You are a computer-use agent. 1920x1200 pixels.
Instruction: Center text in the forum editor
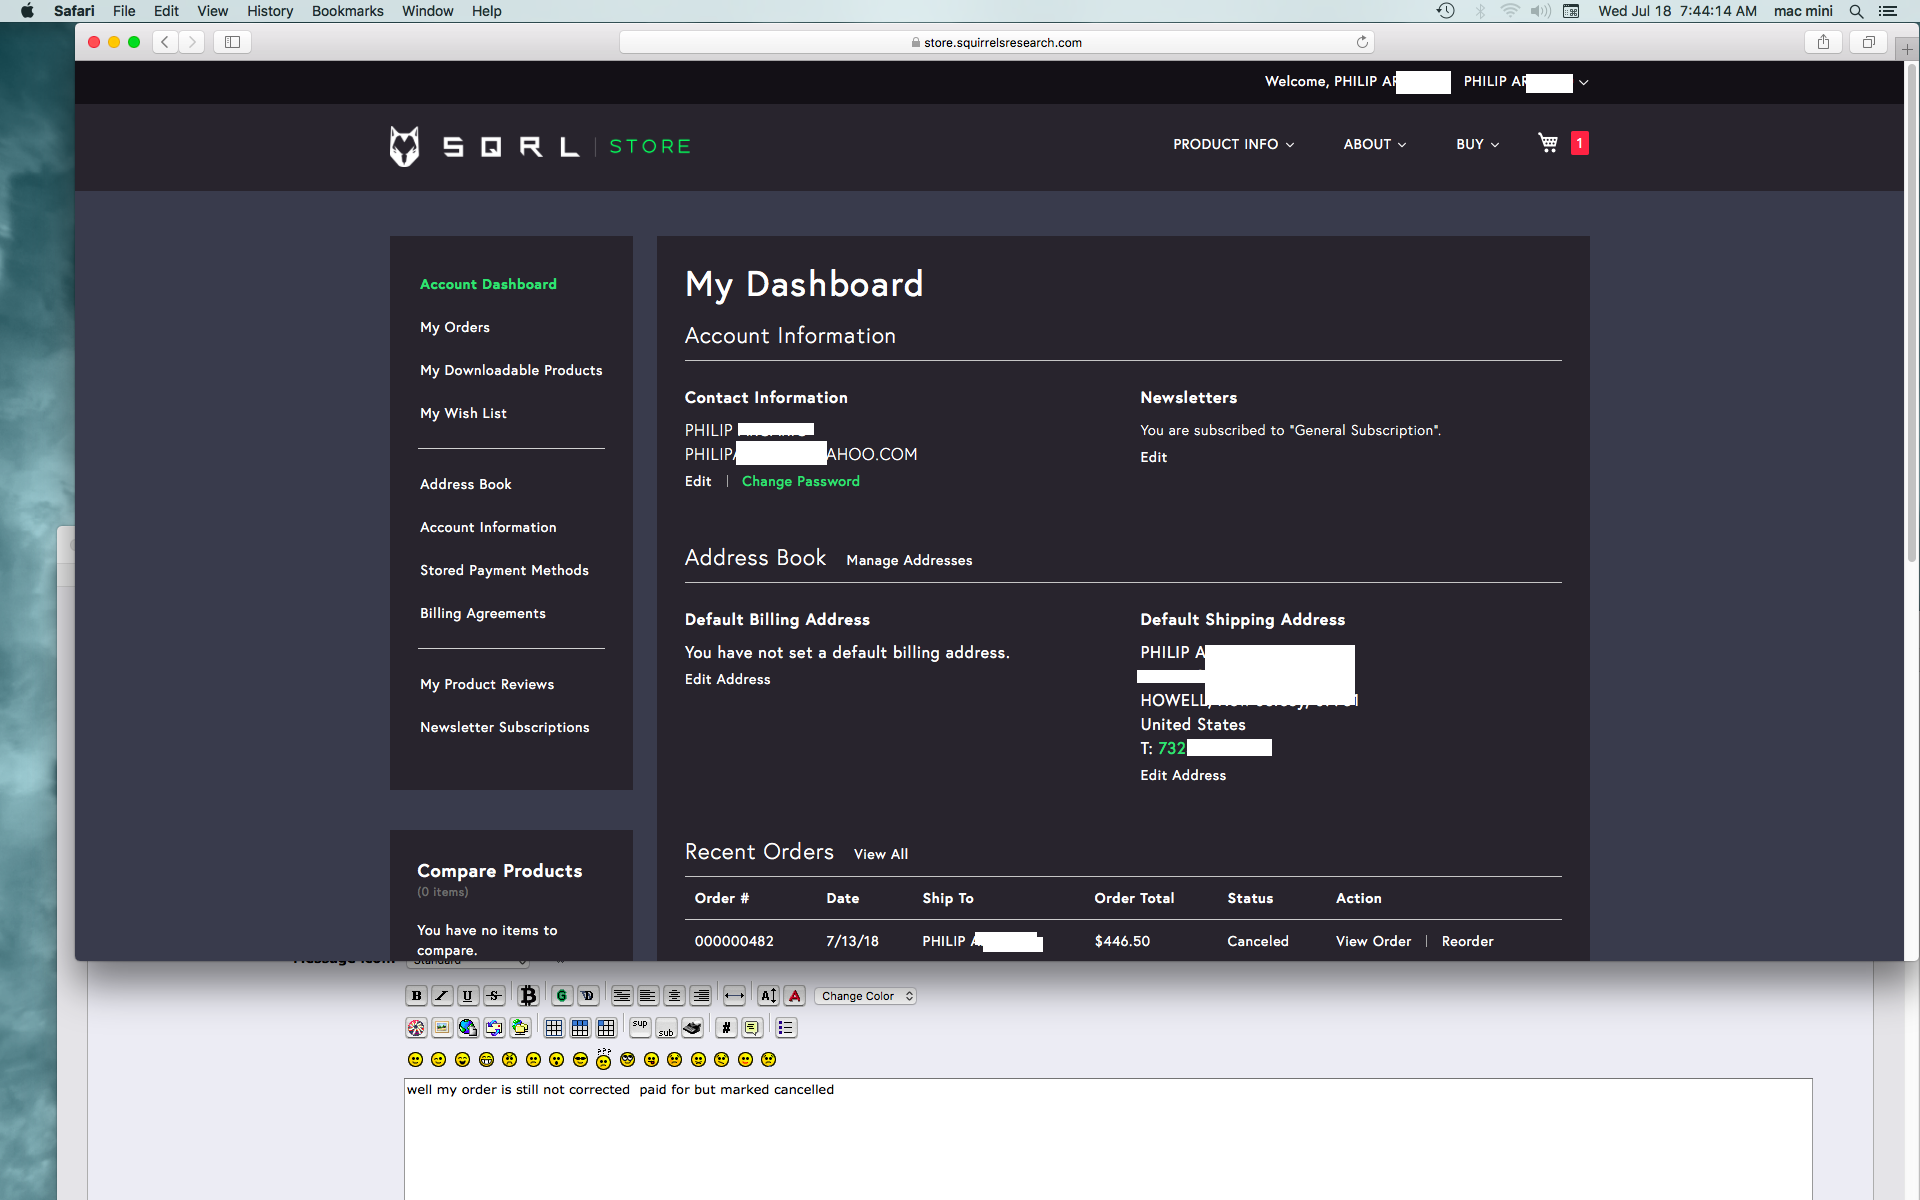pos(675,996)
